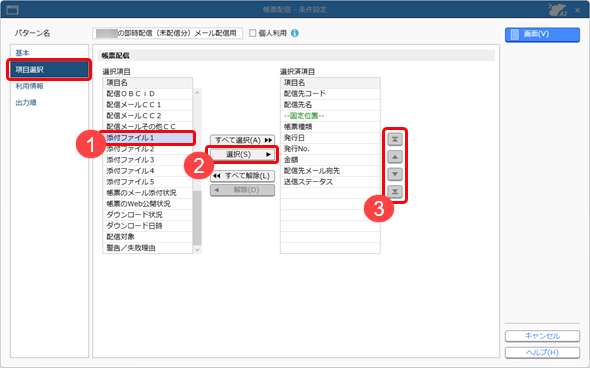Click the info icon beside 個人利用
This screenshot has width=590, height=368.
(x=295, y=33)
